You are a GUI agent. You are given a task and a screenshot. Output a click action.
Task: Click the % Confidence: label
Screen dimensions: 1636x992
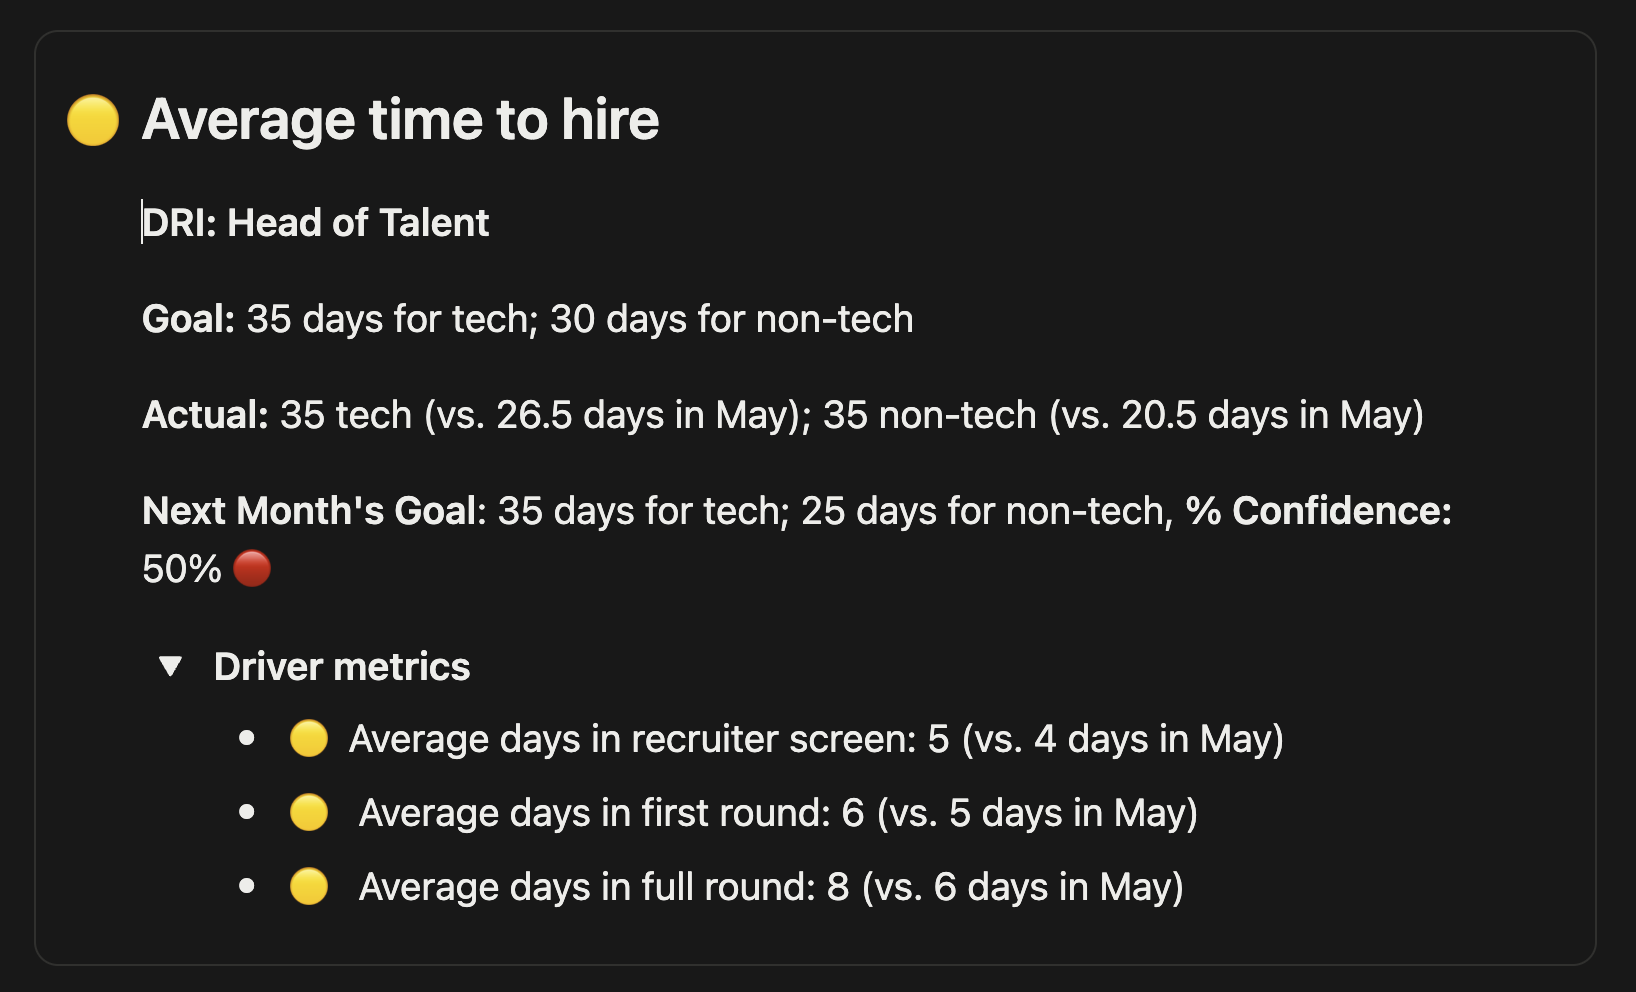click(1319, 511)
